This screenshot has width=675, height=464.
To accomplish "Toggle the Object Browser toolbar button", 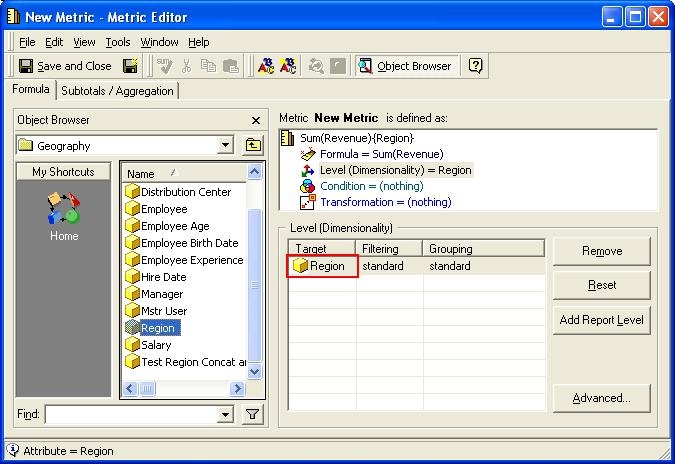I will (x=406, y=66).
